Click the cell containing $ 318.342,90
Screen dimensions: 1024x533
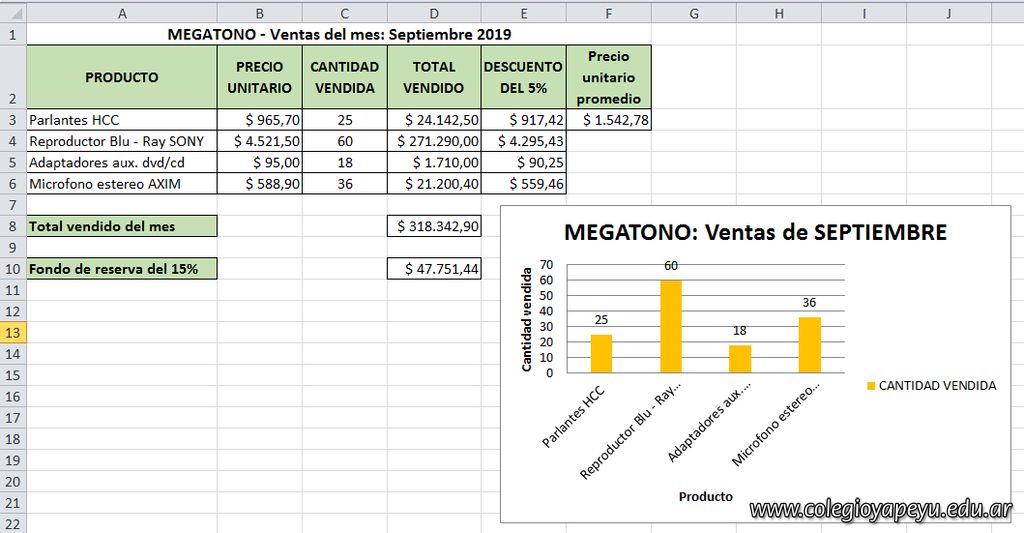click(x=434, y=226)
